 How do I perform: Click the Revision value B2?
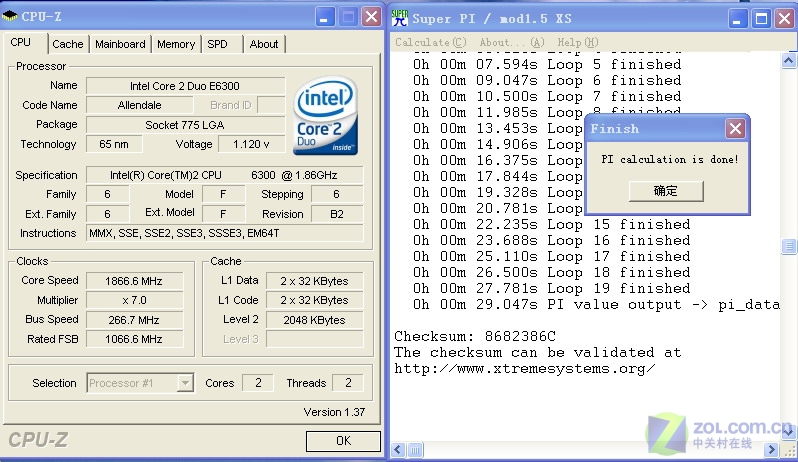coord(337,214)
